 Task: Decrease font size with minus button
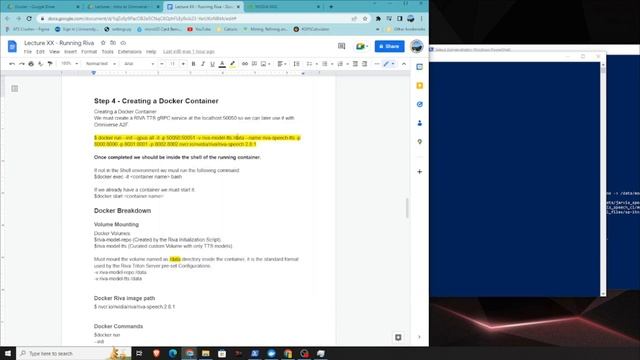162,64
